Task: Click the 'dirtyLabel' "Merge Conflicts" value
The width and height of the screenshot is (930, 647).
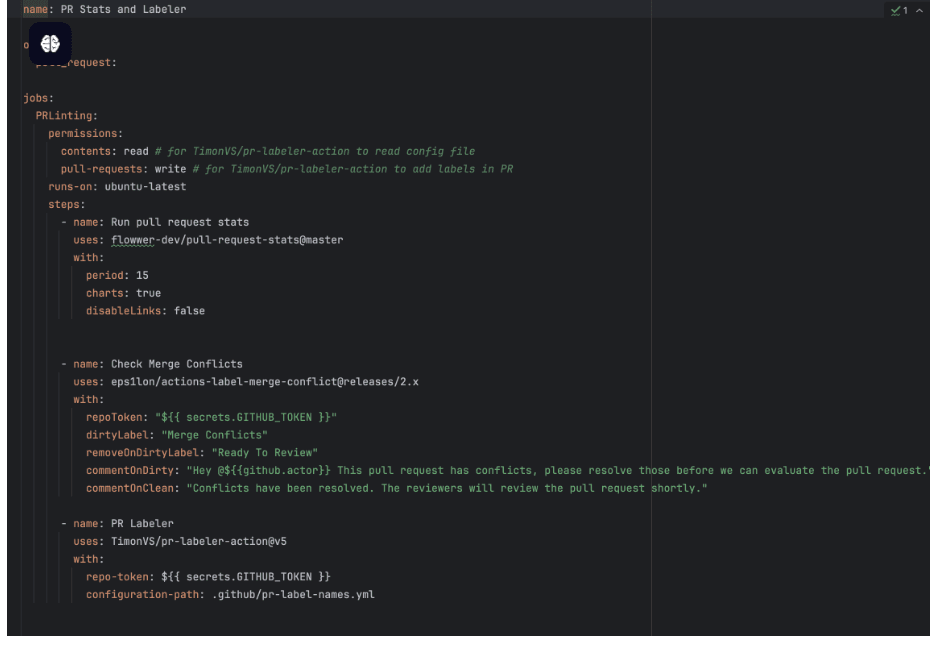Action: tap(214, 435)
